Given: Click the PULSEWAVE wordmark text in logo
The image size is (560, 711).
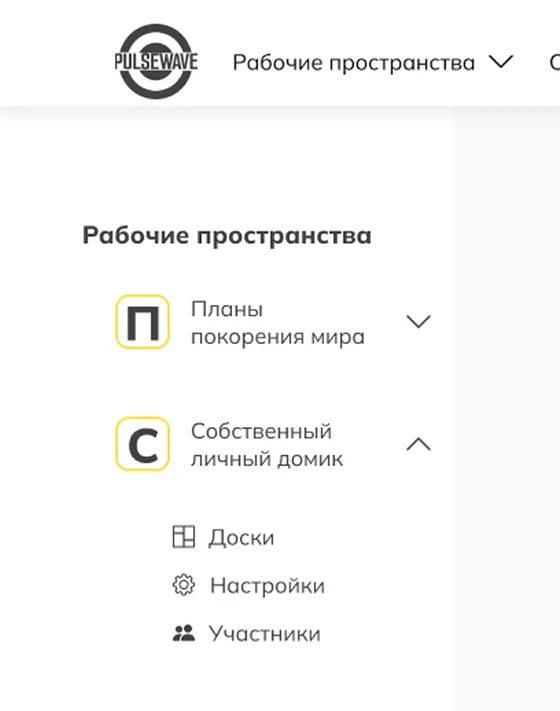Looking at the screenshot, I should [x=156, y=62].
